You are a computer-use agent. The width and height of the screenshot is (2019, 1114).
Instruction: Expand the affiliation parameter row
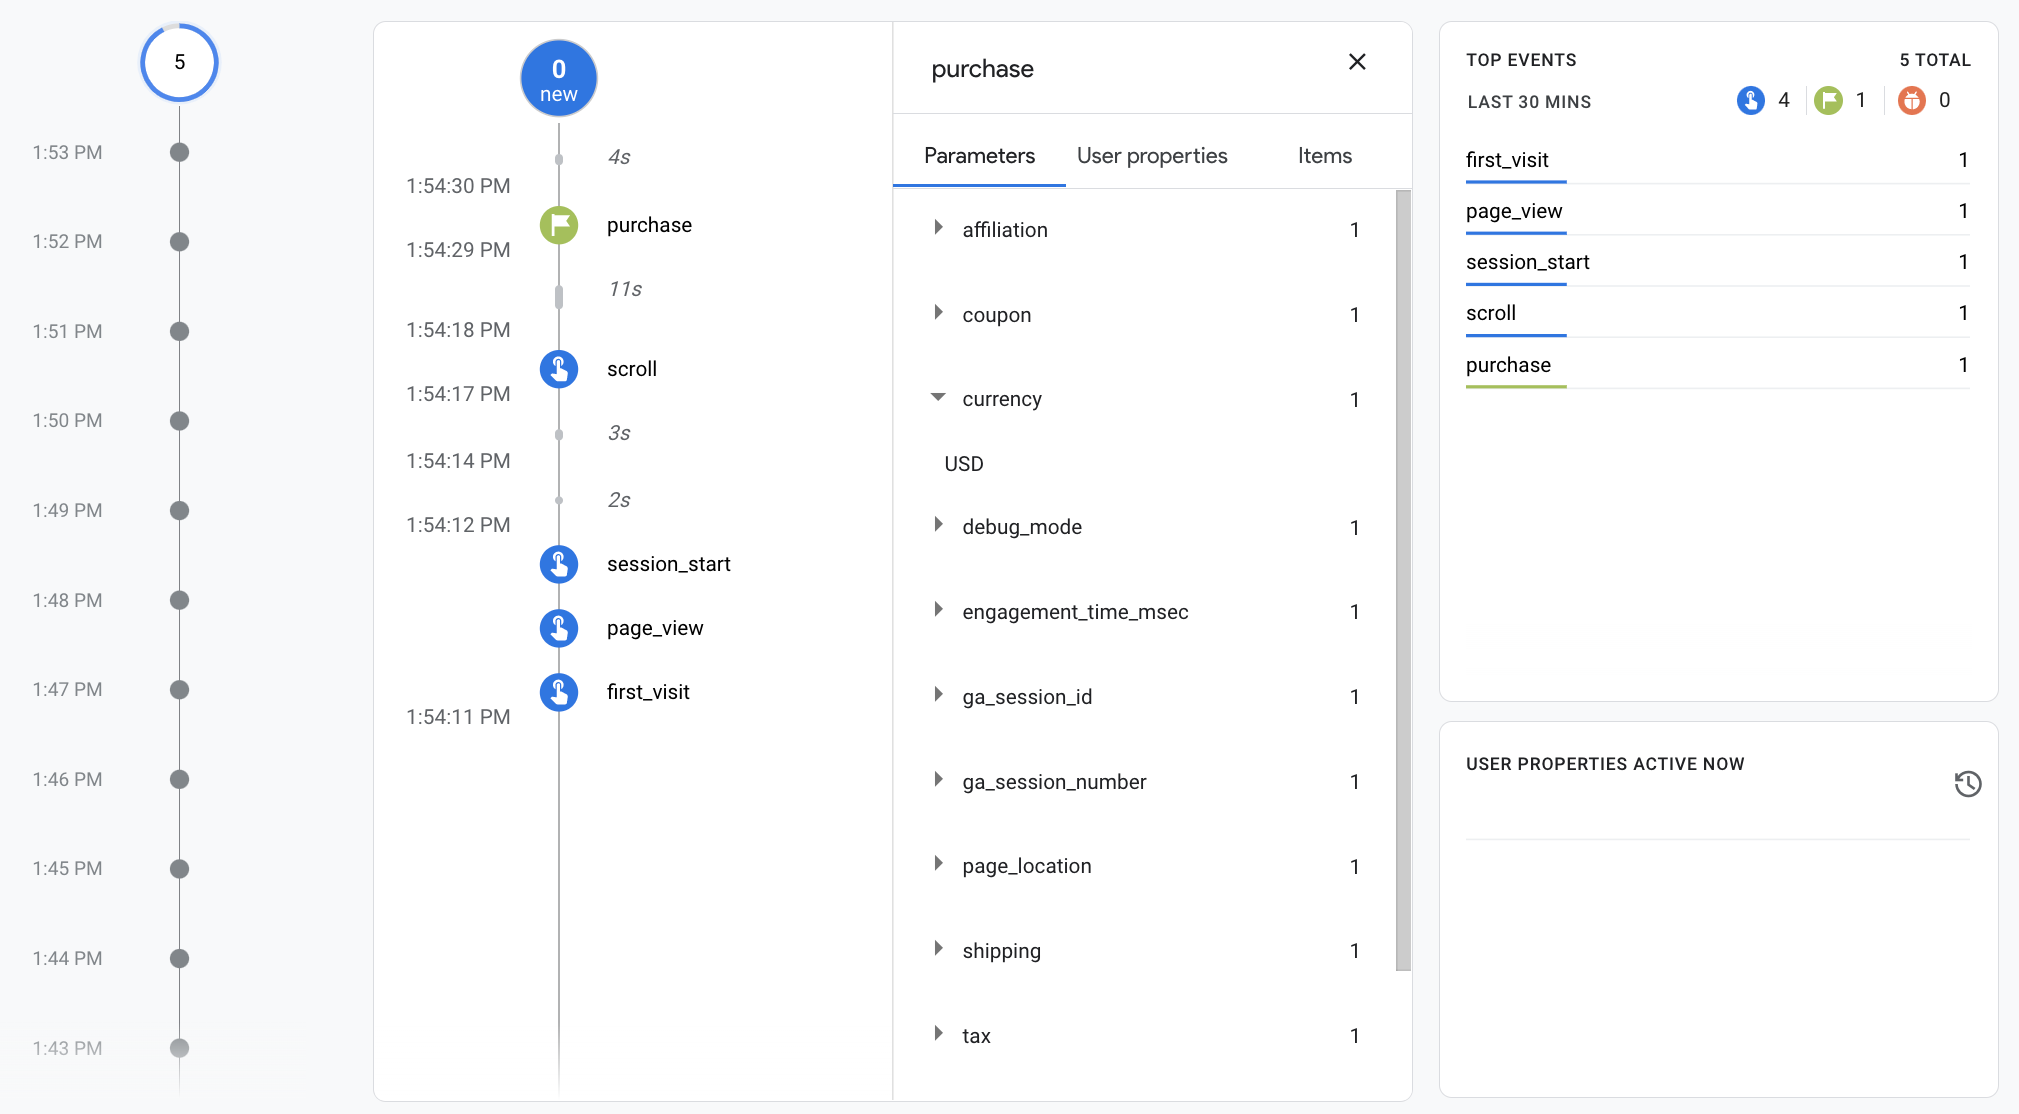[x=937, y=228]
